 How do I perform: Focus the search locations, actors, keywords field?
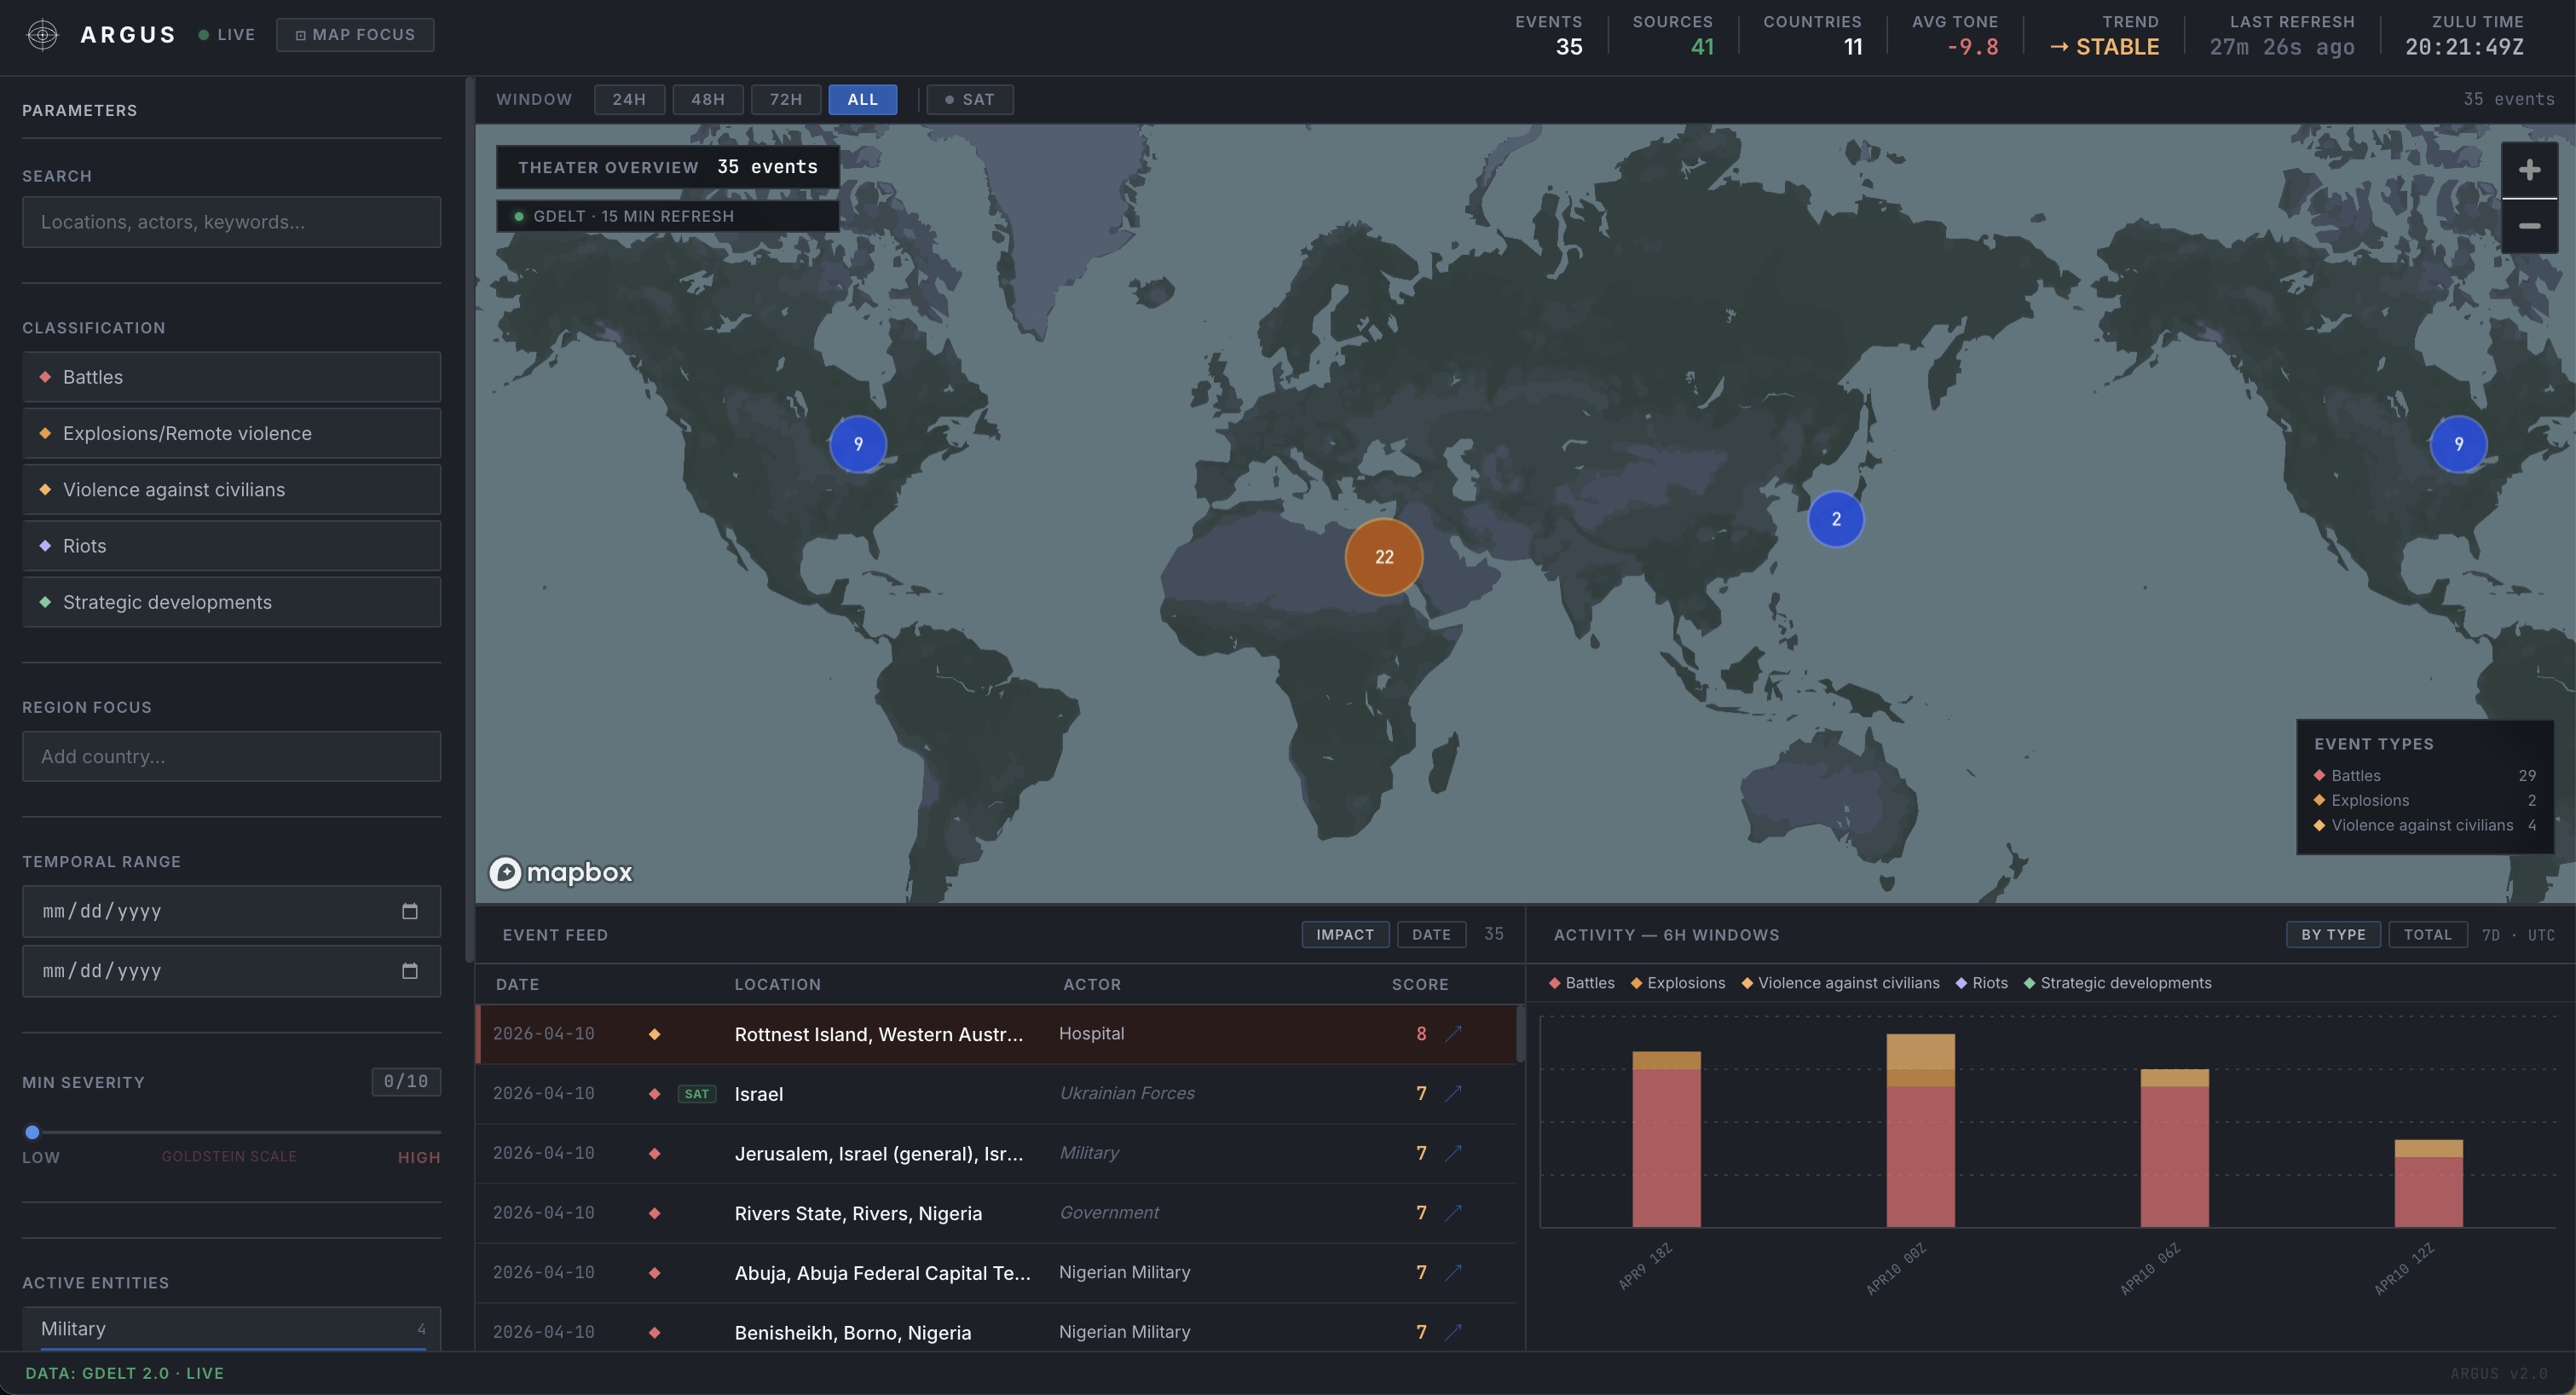tap(231, 222)
